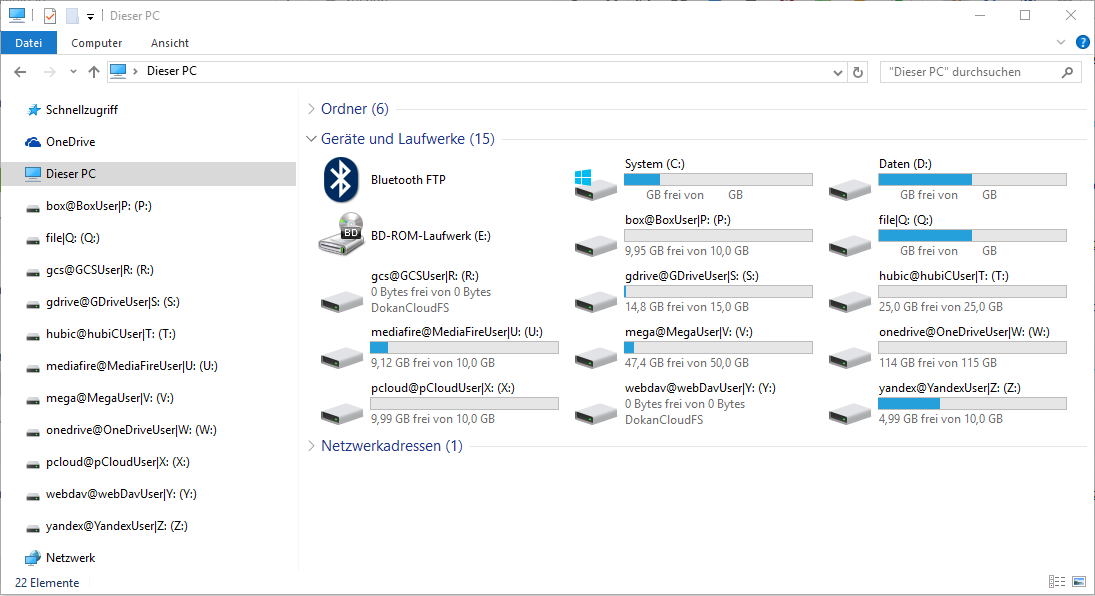Open the quick access toolbar customize dropdown
Screen dimensions: 1095x596
point(90,16)
